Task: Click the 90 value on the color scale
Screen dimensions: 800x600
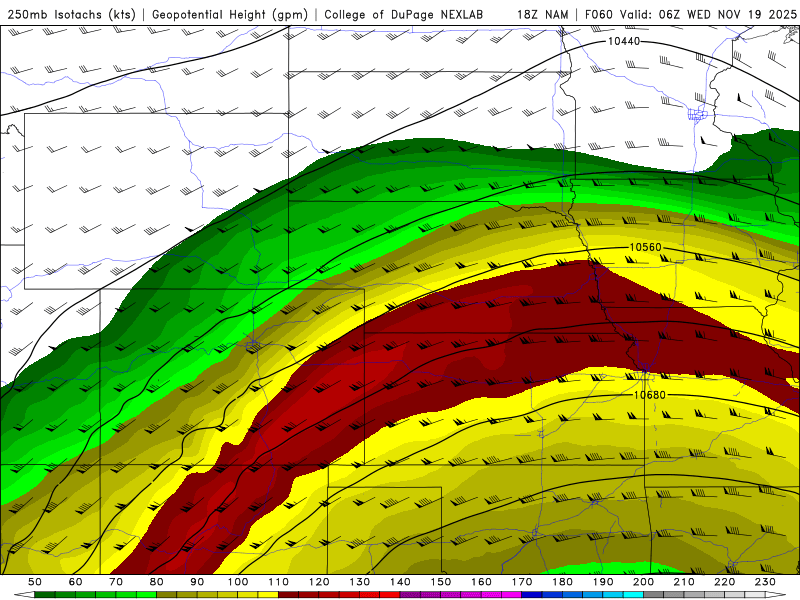Action: [x=197, y=582]
